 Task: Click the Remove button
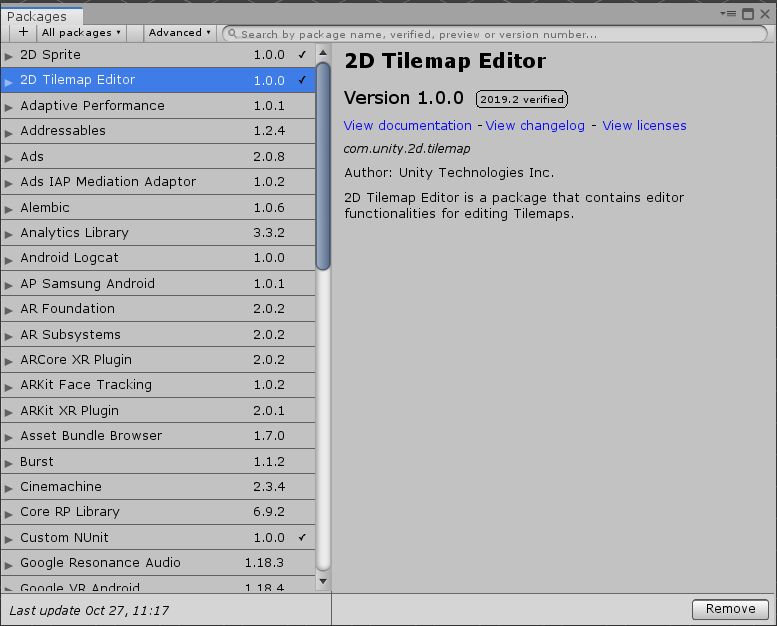730,609
